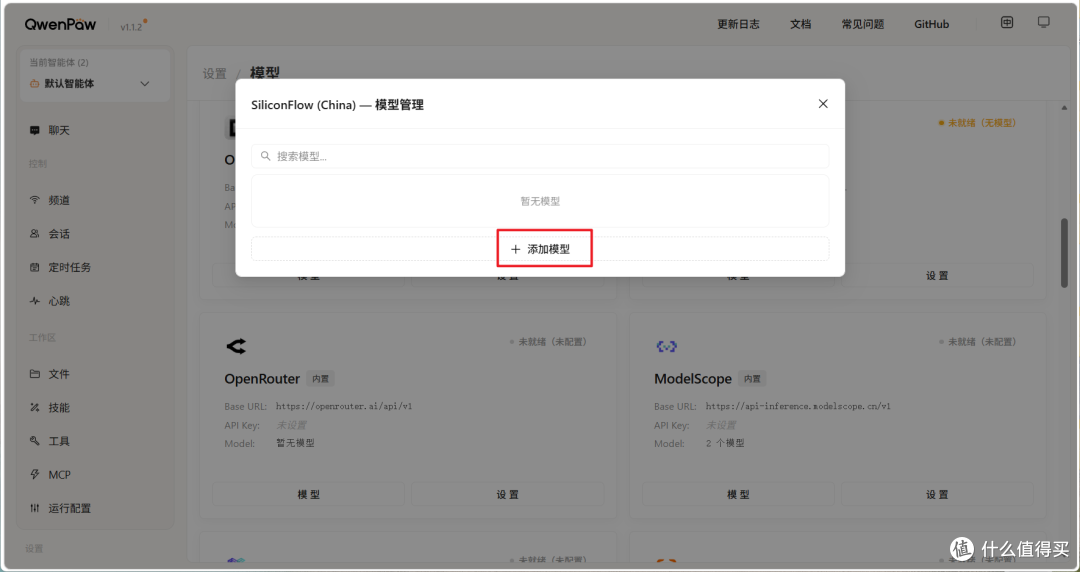
Task: Click the language switch icon in header
Action: point(1007,23)
